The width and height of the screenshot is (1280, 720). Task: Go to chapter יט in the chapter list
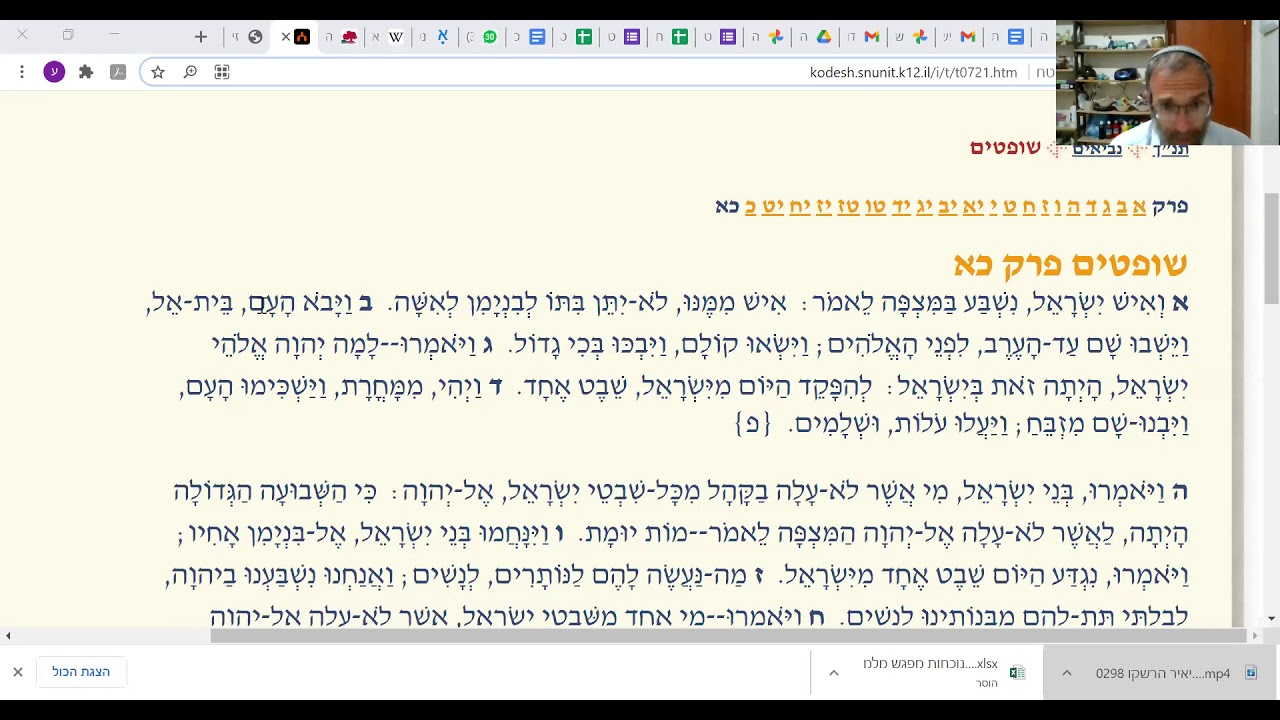pos(774,206)
